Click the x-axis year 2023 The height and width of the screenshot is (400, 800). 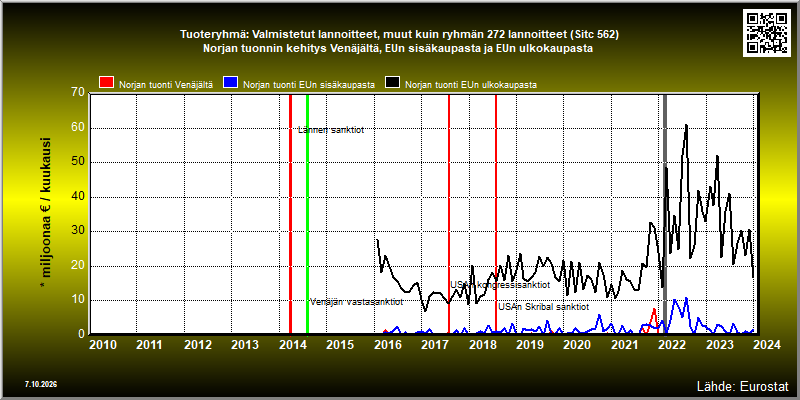pyautogui.click(x=719, y=345)
